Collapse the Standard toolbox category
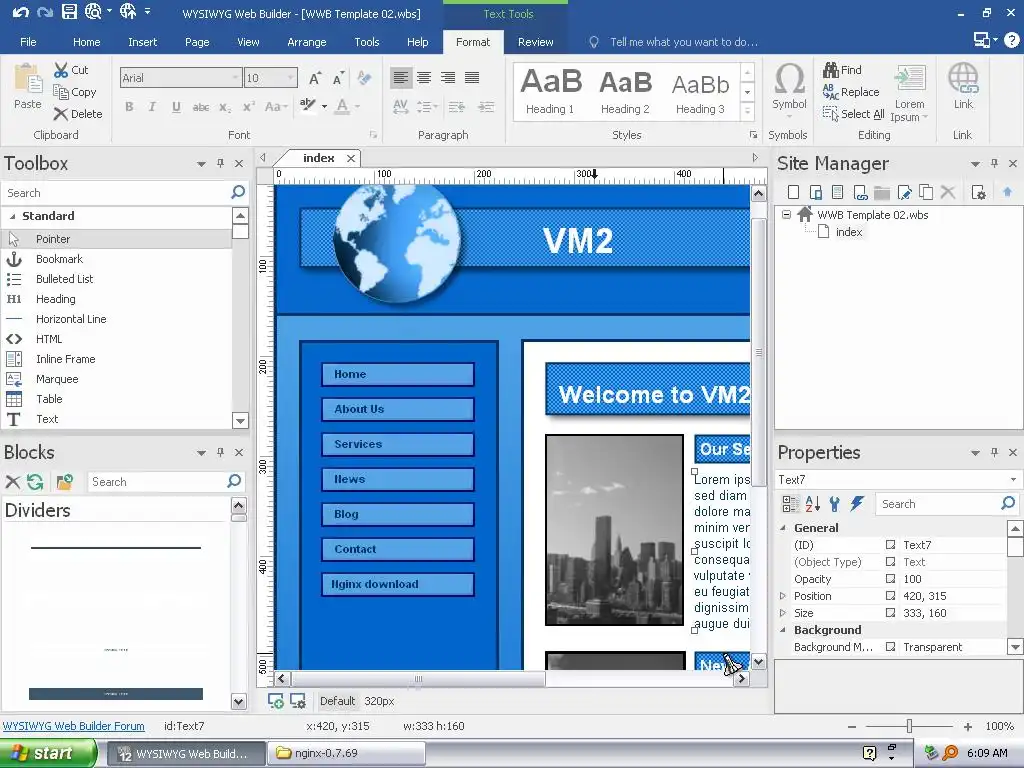1024x768 pixels. pyautogui.click(x=12, y=216)
